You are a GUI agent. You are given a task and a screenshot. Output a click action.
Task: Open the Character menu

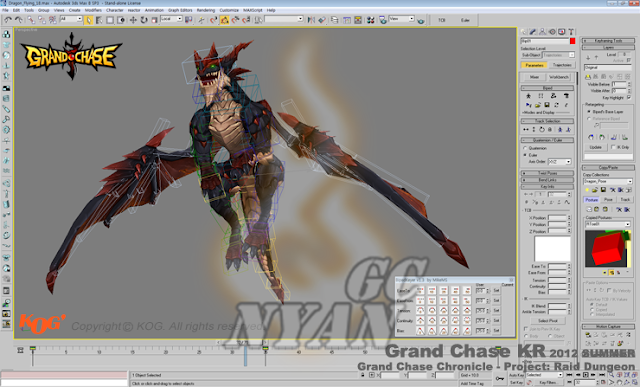115,10
